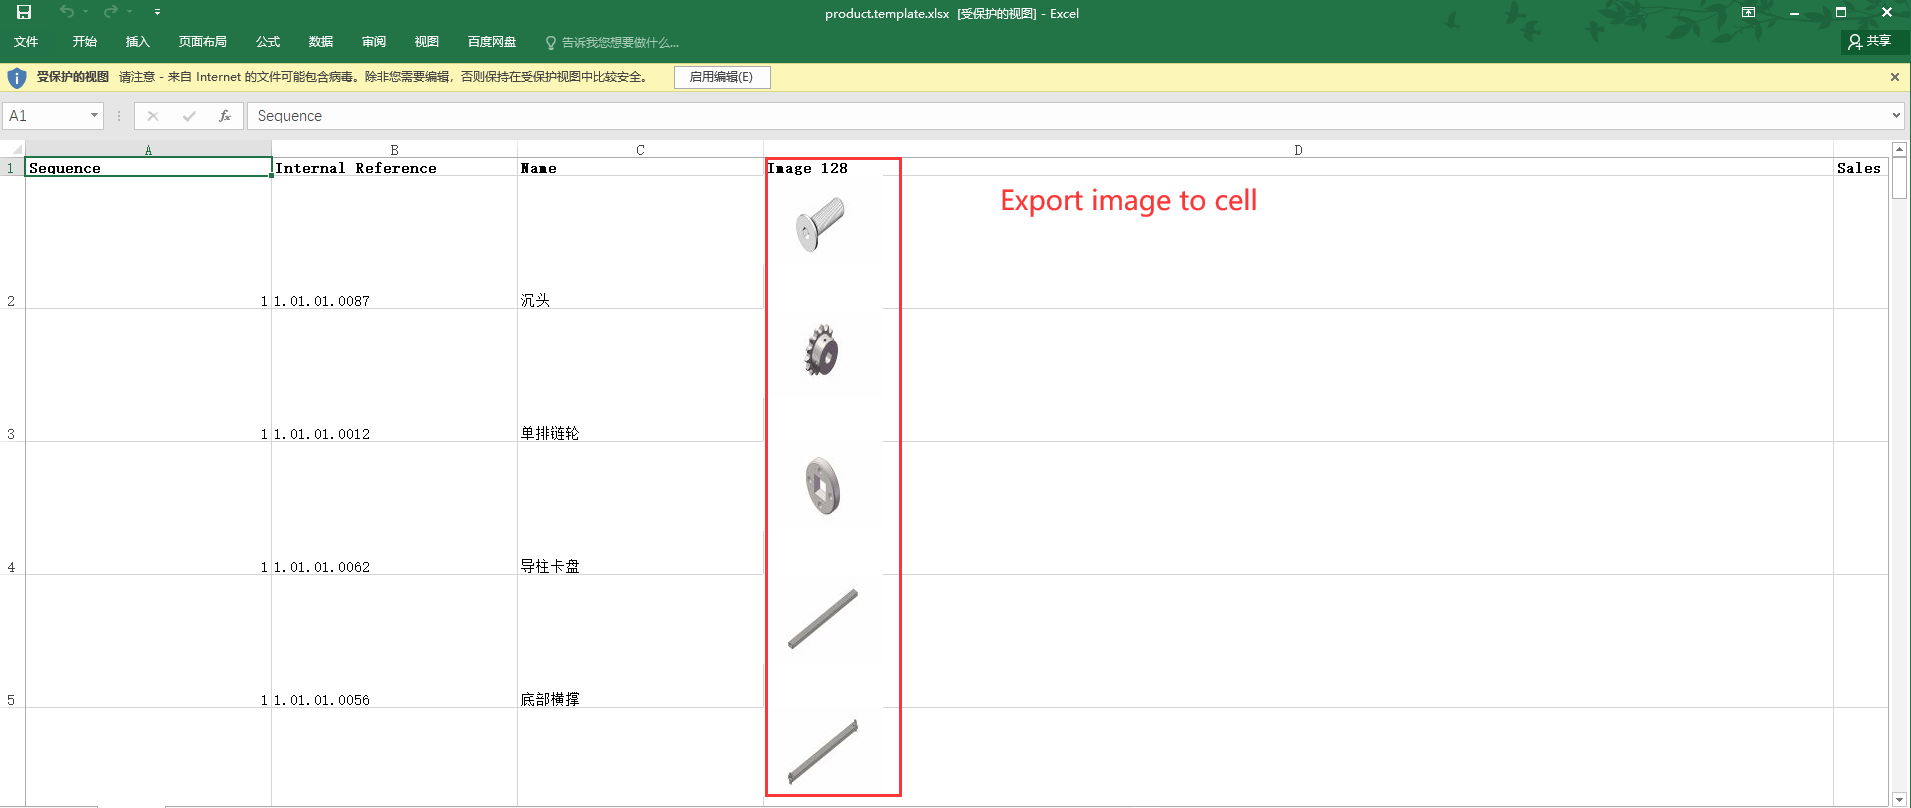Select row 5 header

(12, 642)
